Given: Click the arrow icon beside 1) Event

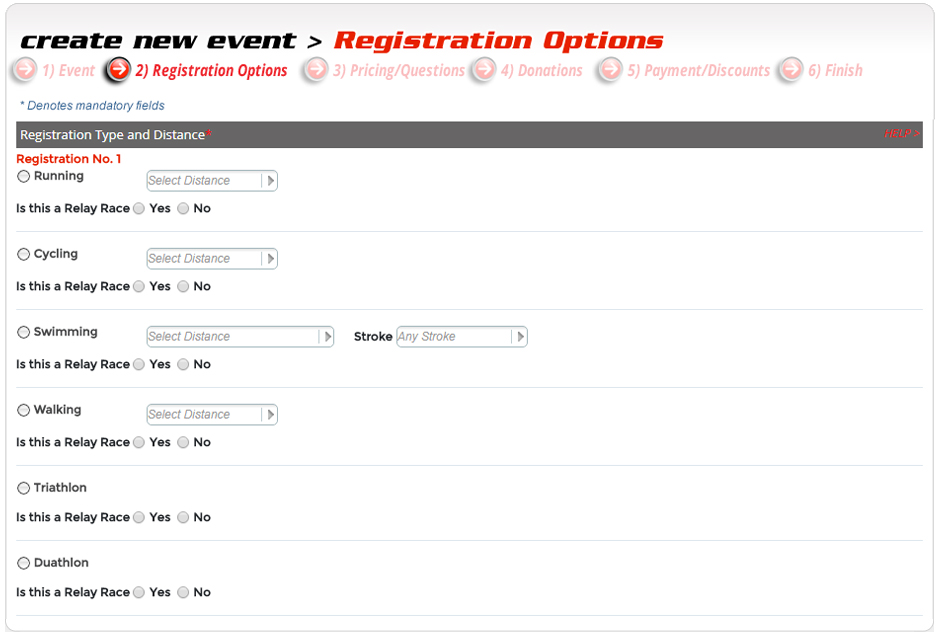Looking at the screenshot, I should coord(24,70).
